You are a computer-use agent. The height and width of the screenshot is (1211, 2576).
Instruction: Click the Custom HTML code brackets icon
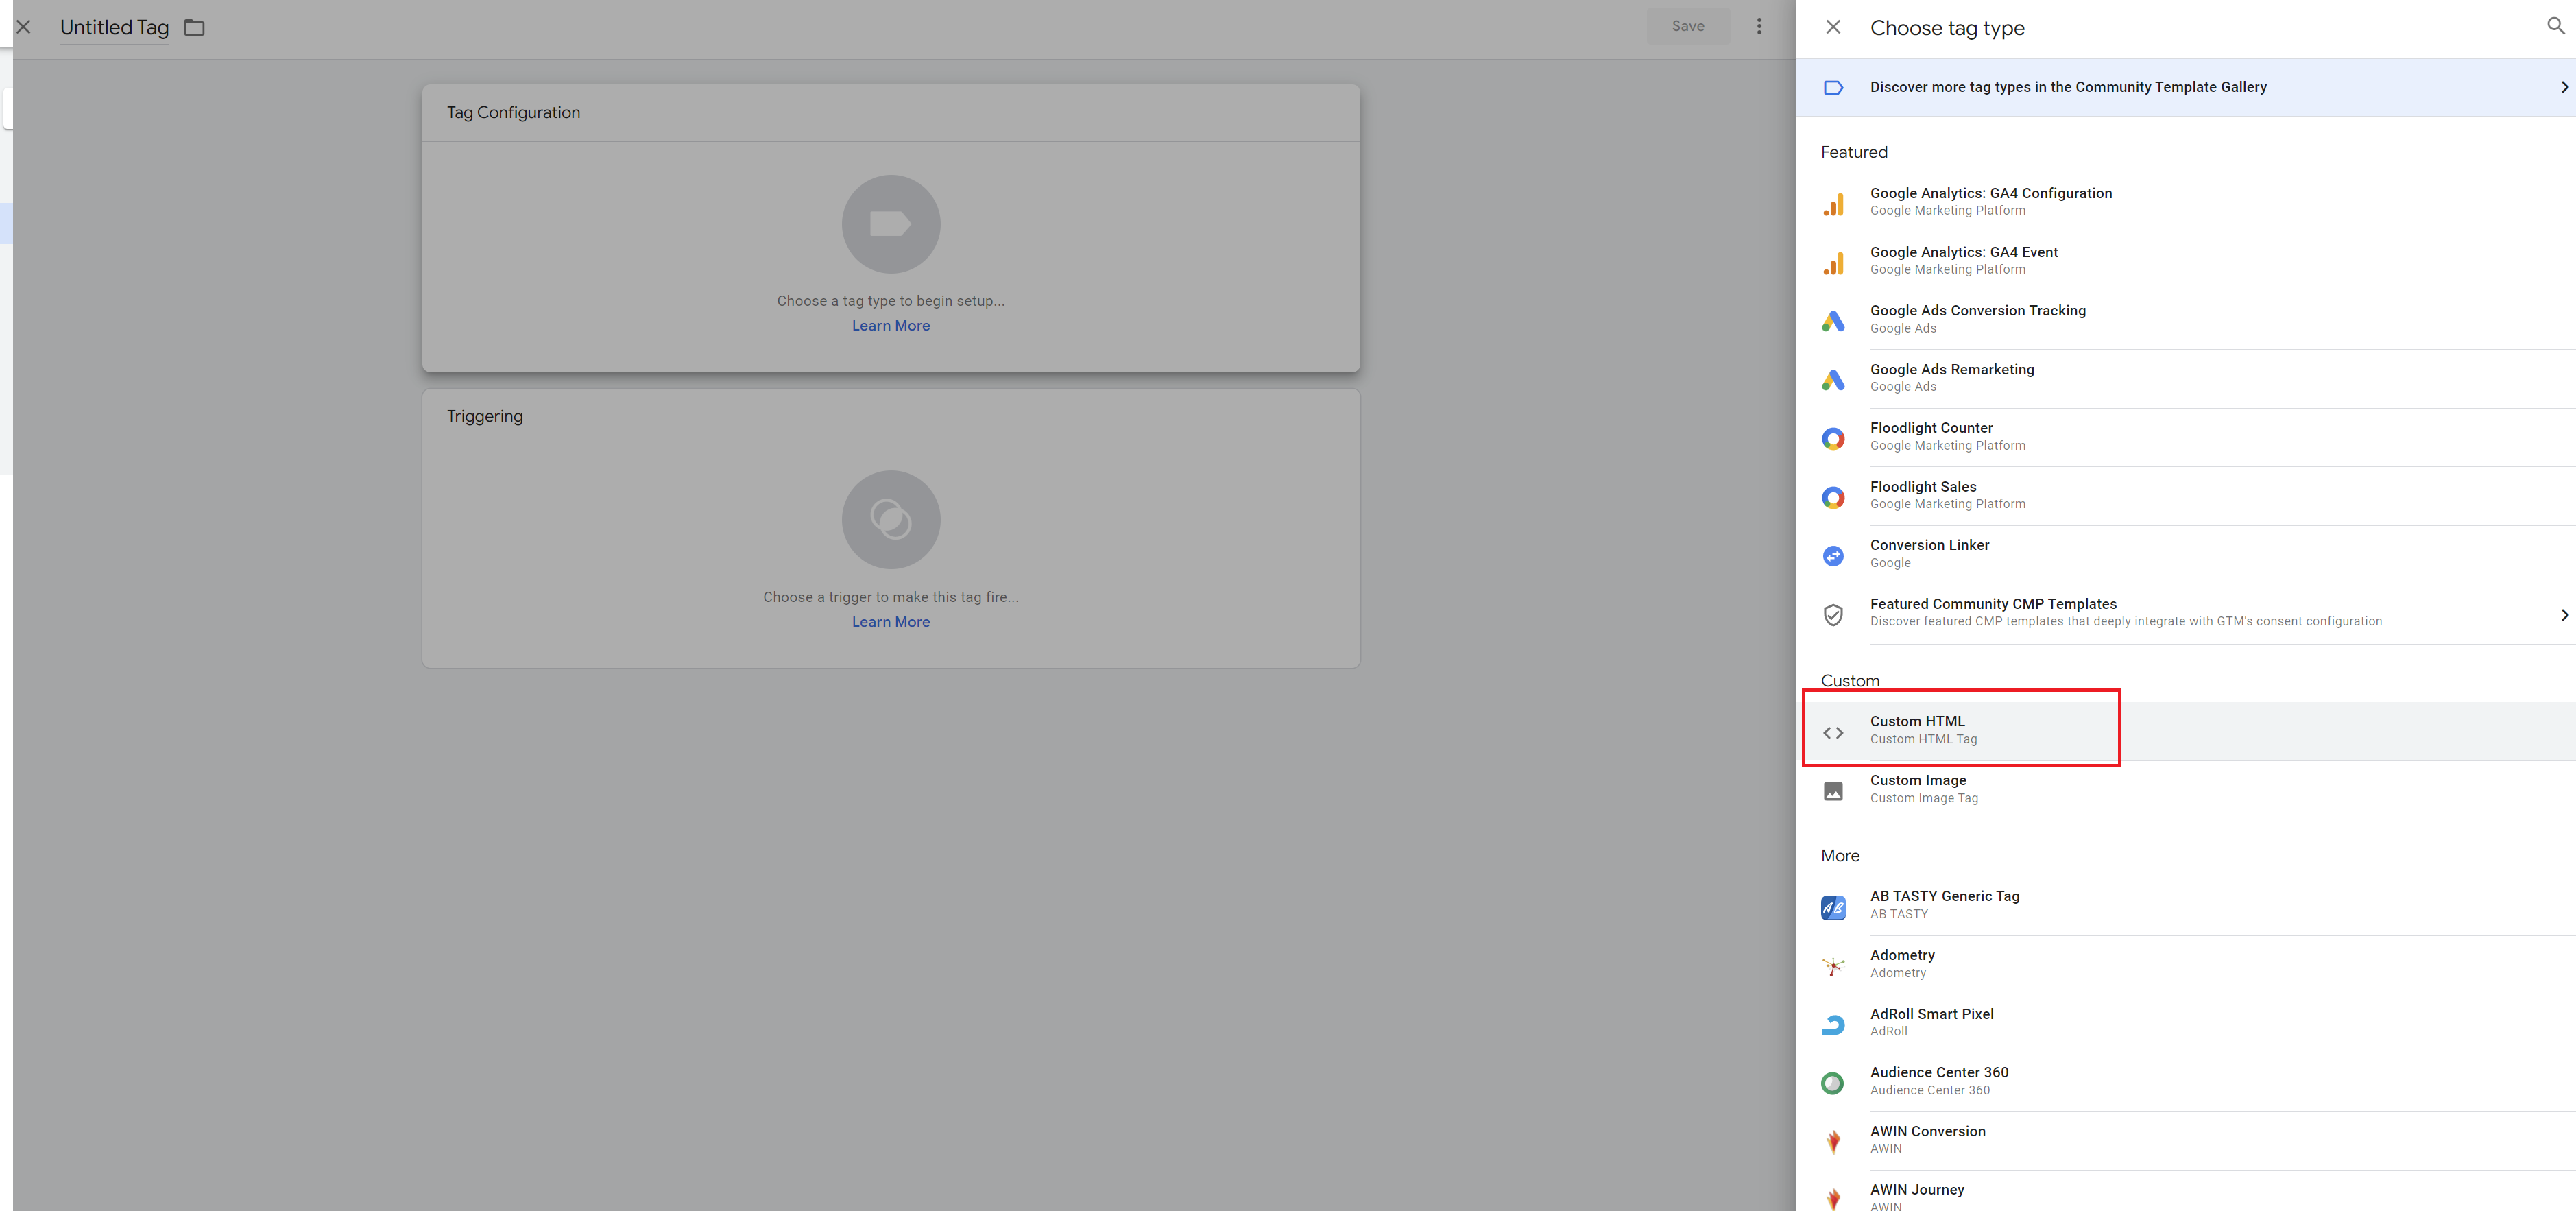pos(1832,733)
